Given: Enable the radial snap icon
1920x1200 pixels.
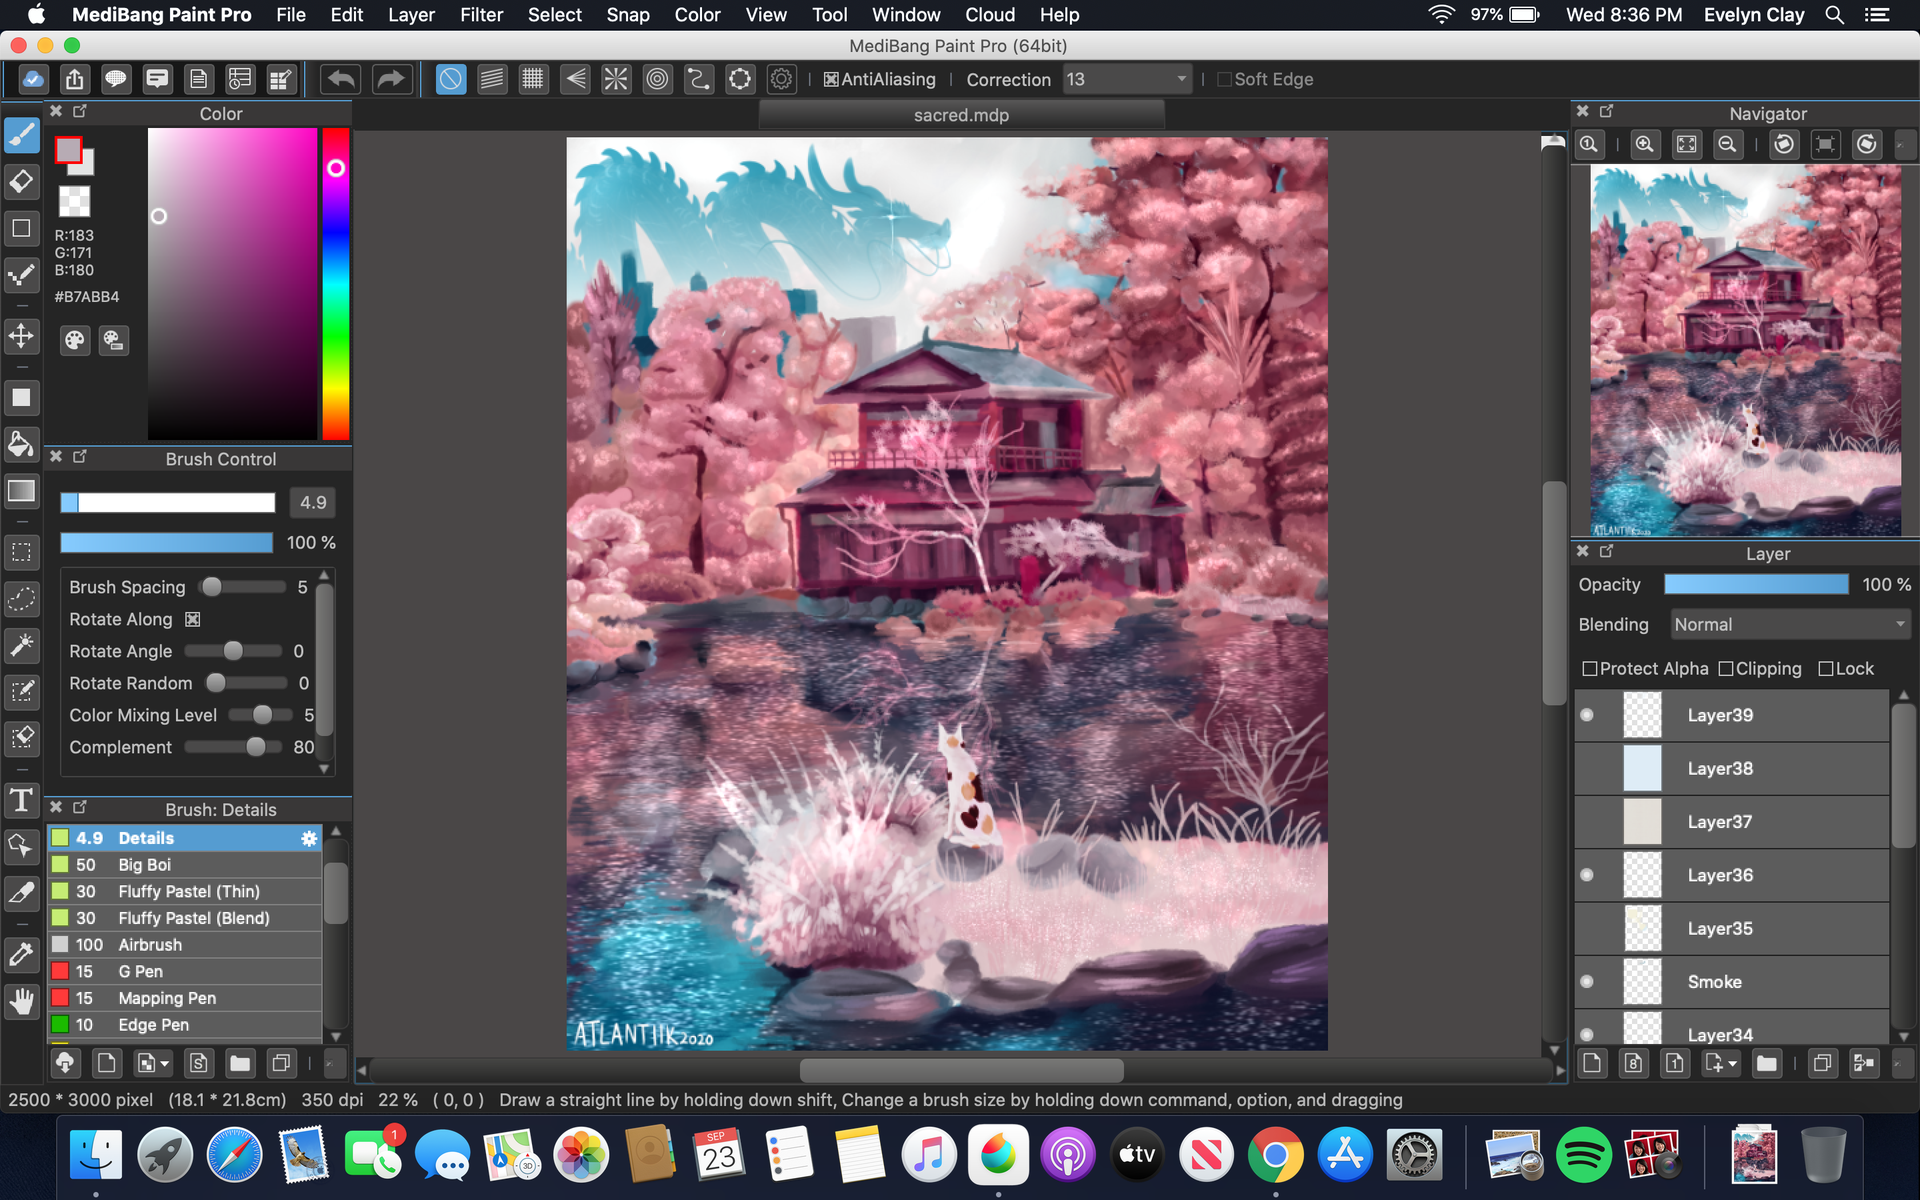Looking at the screenshot, I should pos(616,79).
